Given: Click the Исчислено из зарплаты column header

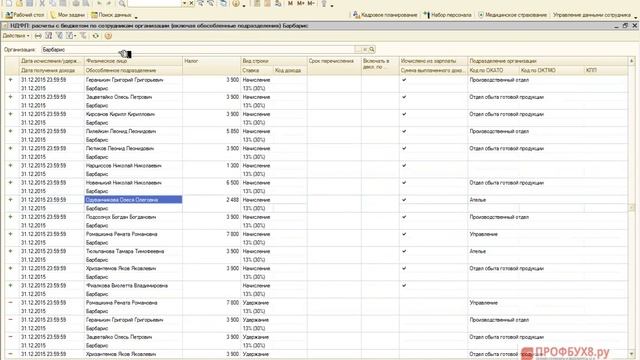Looking at the screenshot, I should (x=433, y=61).
